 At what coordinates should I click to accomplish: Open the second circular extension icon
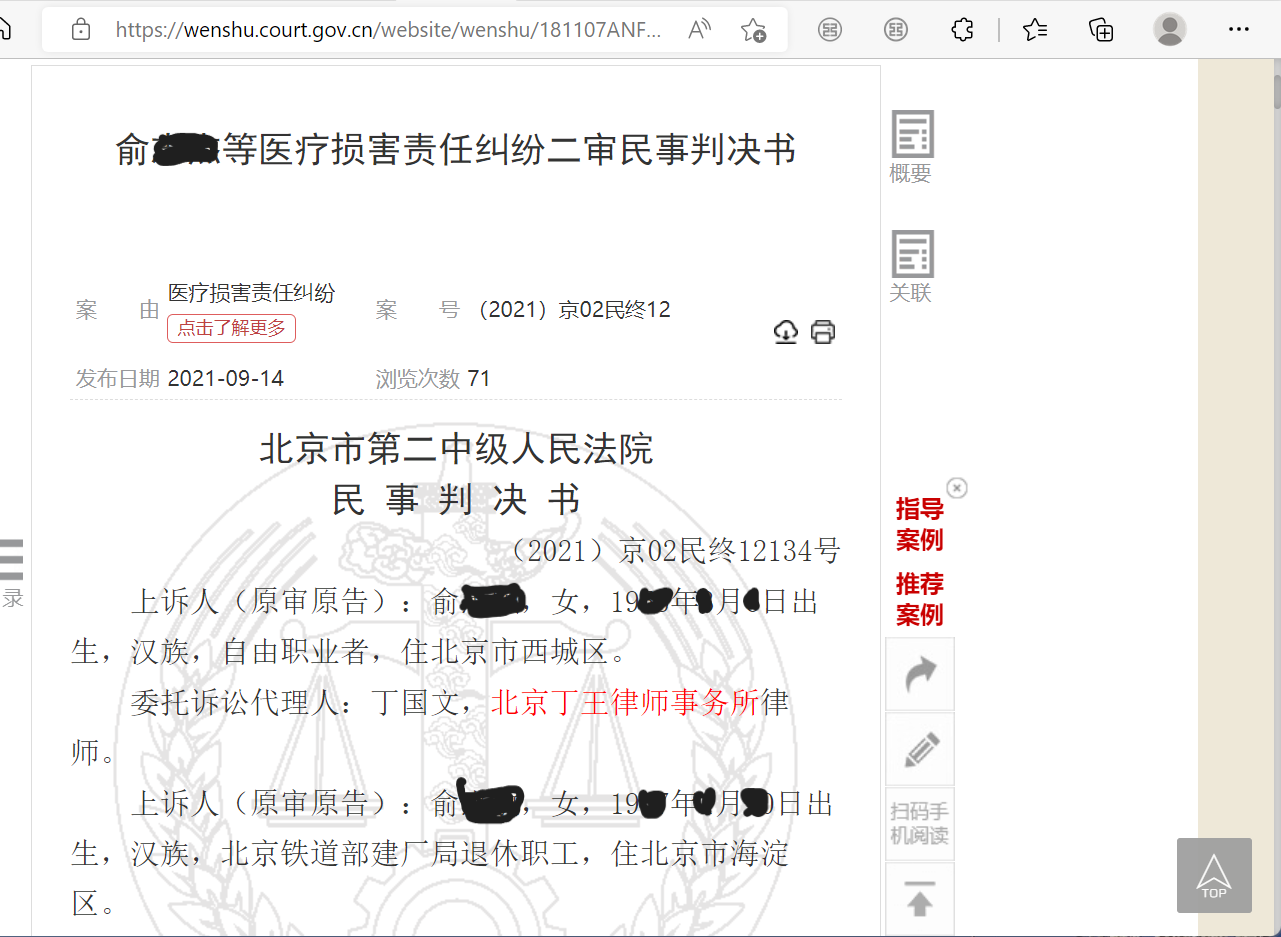click(896, 30)
